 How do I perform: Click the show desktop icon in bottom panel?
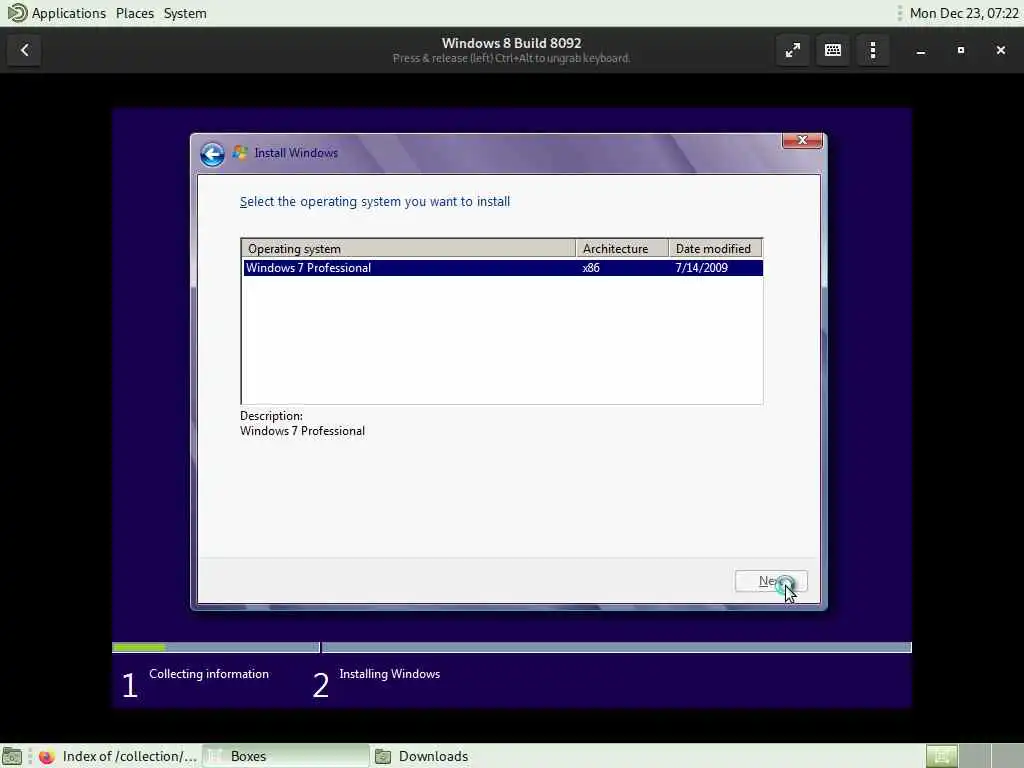point(12,756)
